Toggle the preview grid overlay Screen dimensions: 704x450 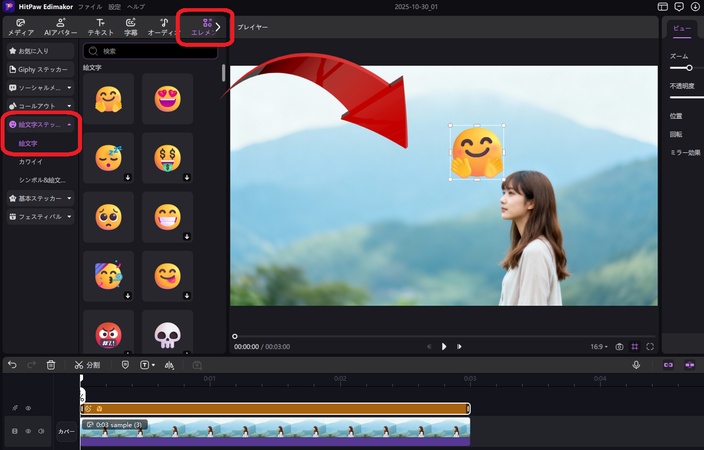(634, 346)
